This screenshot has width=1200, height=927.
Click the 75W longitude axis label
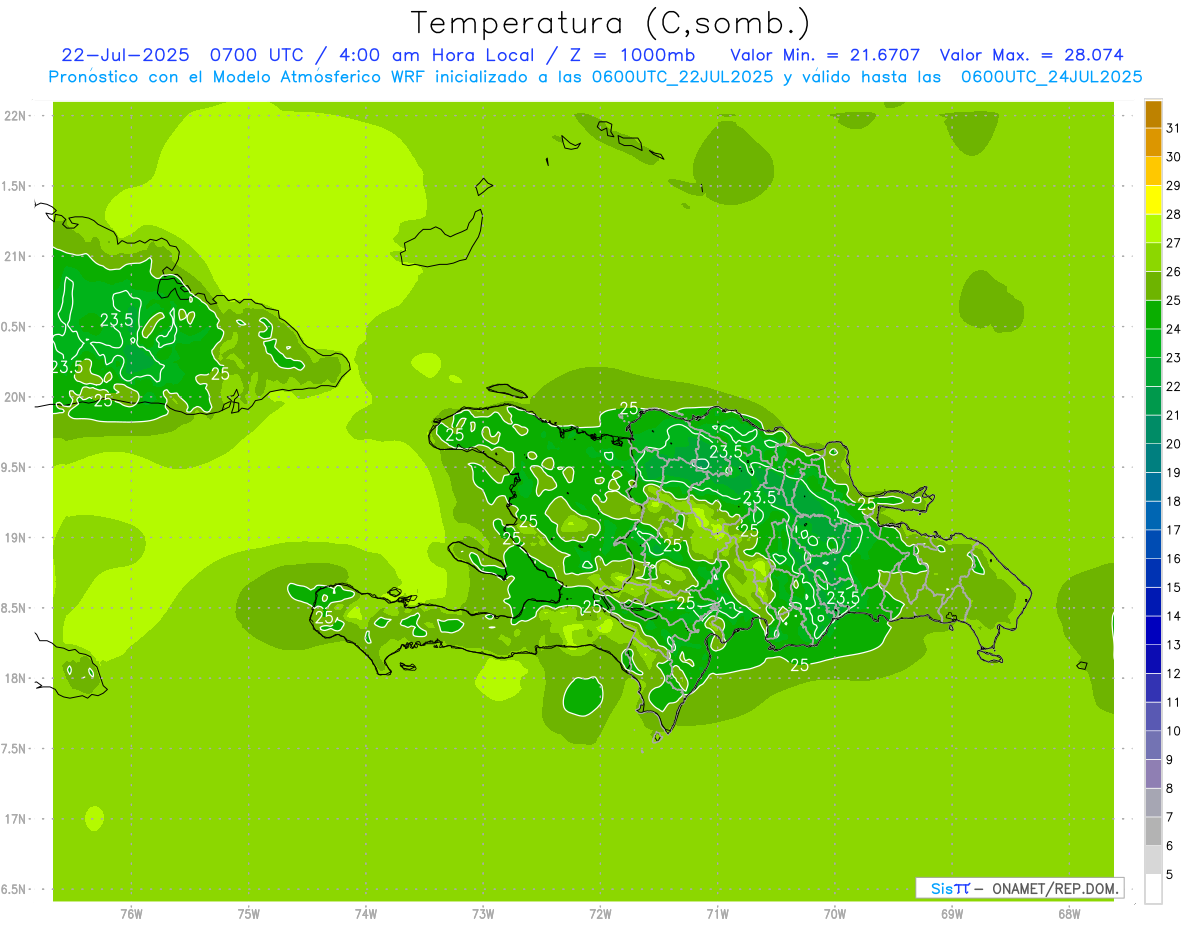click(x=249, y=913)
